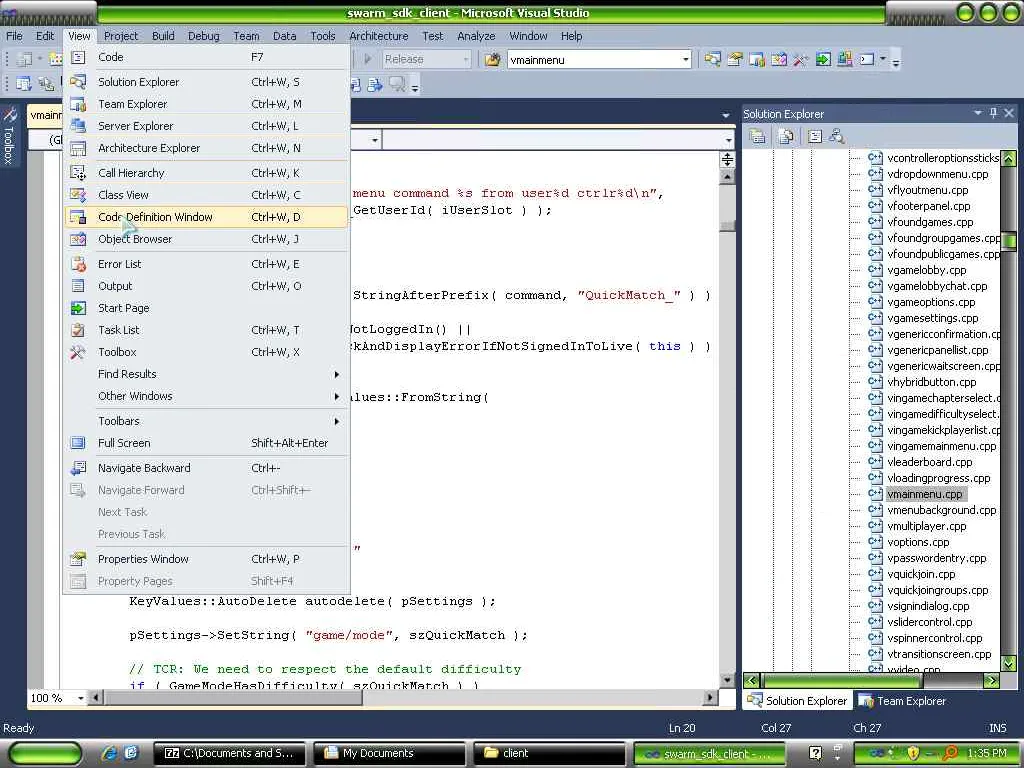Switch to C:\Documents and S... taskbar button

coord(231,753)
